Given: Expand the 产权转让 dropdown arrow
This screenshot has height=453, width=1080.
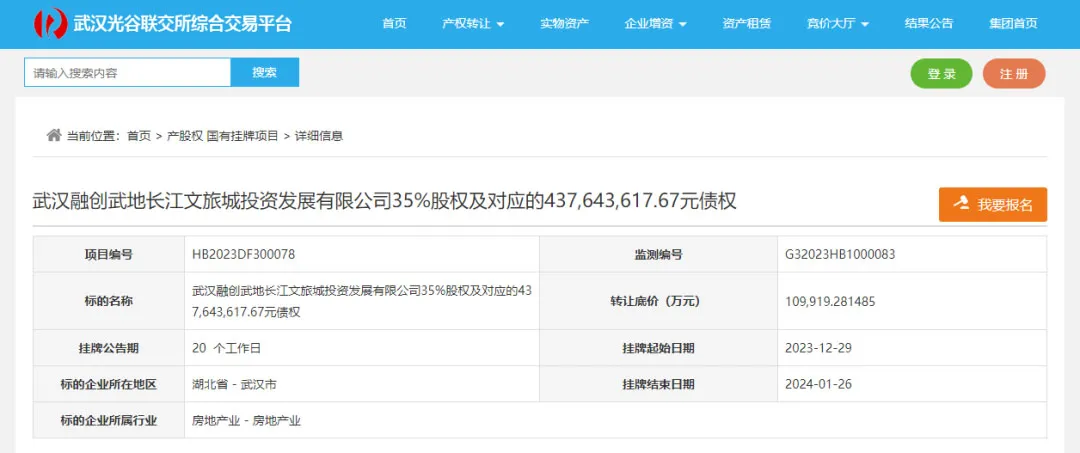Looking at the screenshot, I should pyautogui.click(x=501, y=24).
